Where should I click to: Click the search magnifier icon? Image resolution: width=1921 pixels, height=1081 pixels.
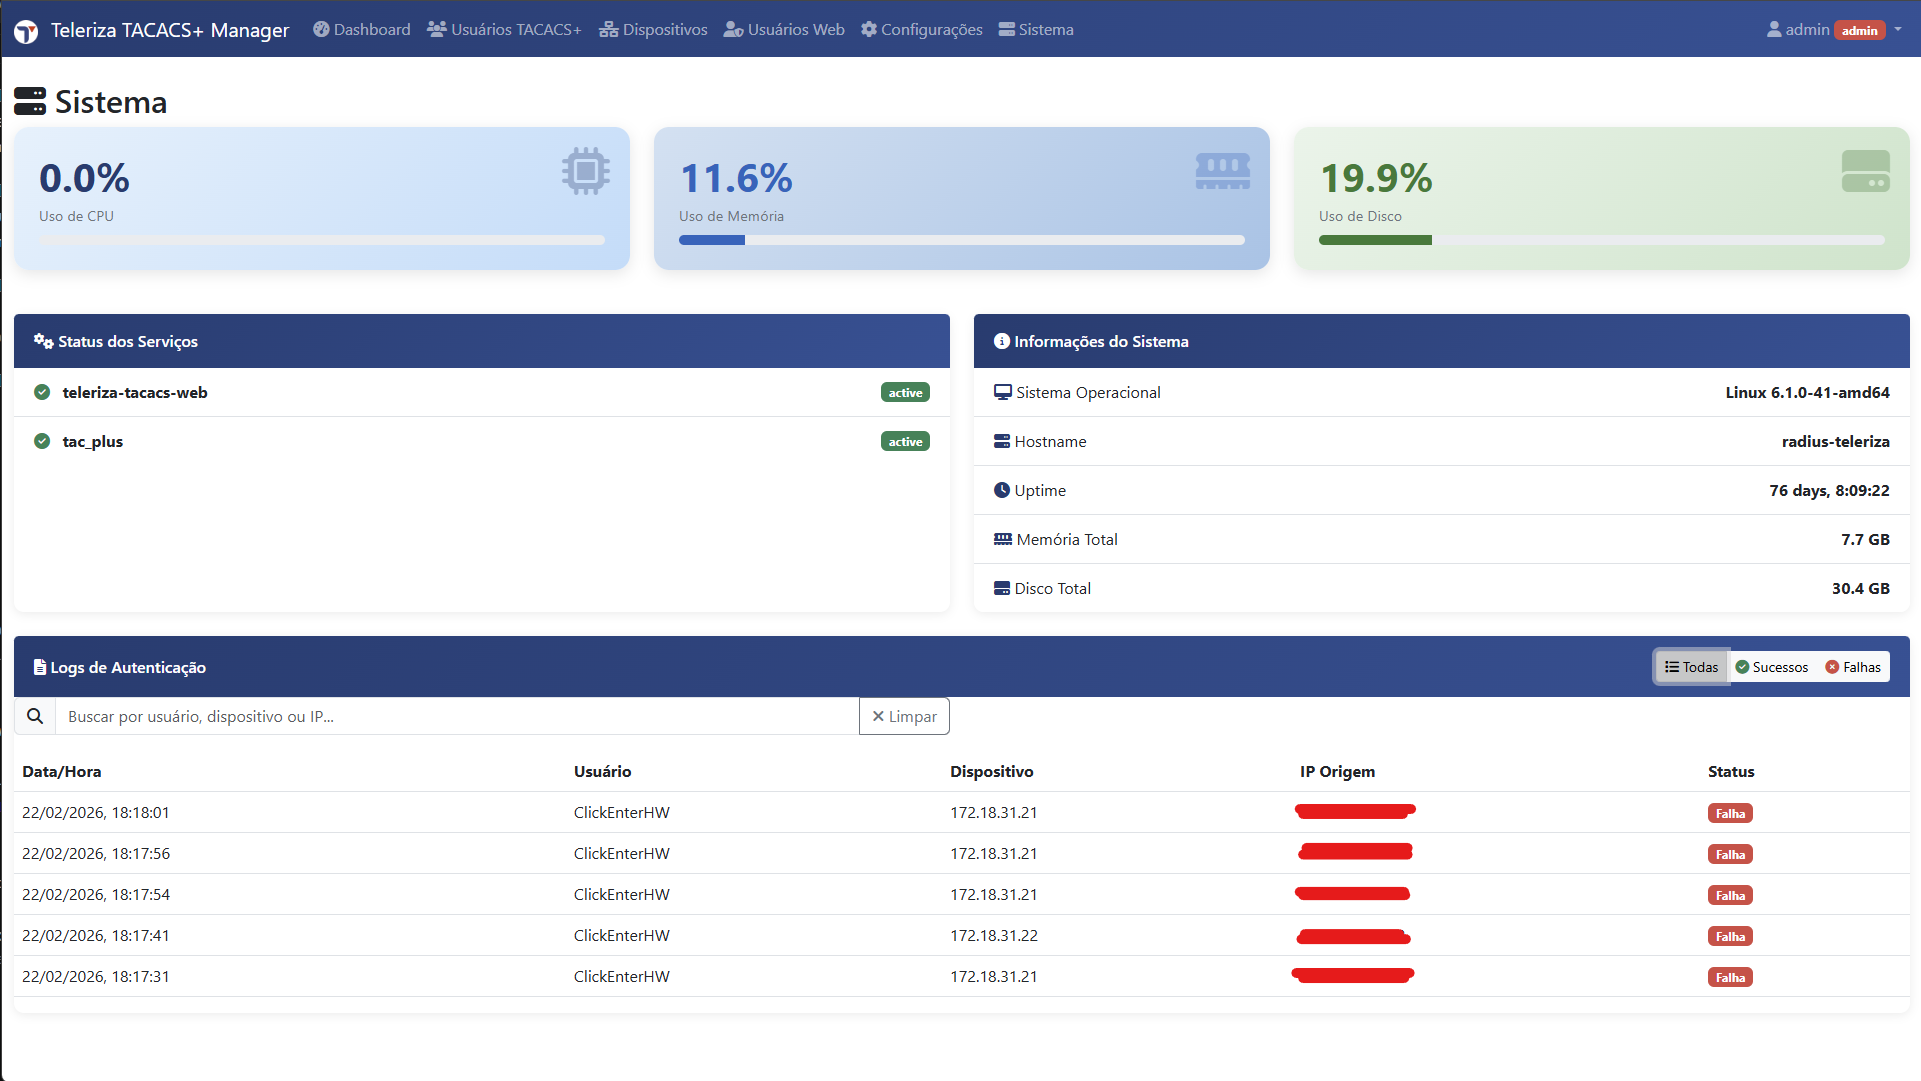coord(35,716)
